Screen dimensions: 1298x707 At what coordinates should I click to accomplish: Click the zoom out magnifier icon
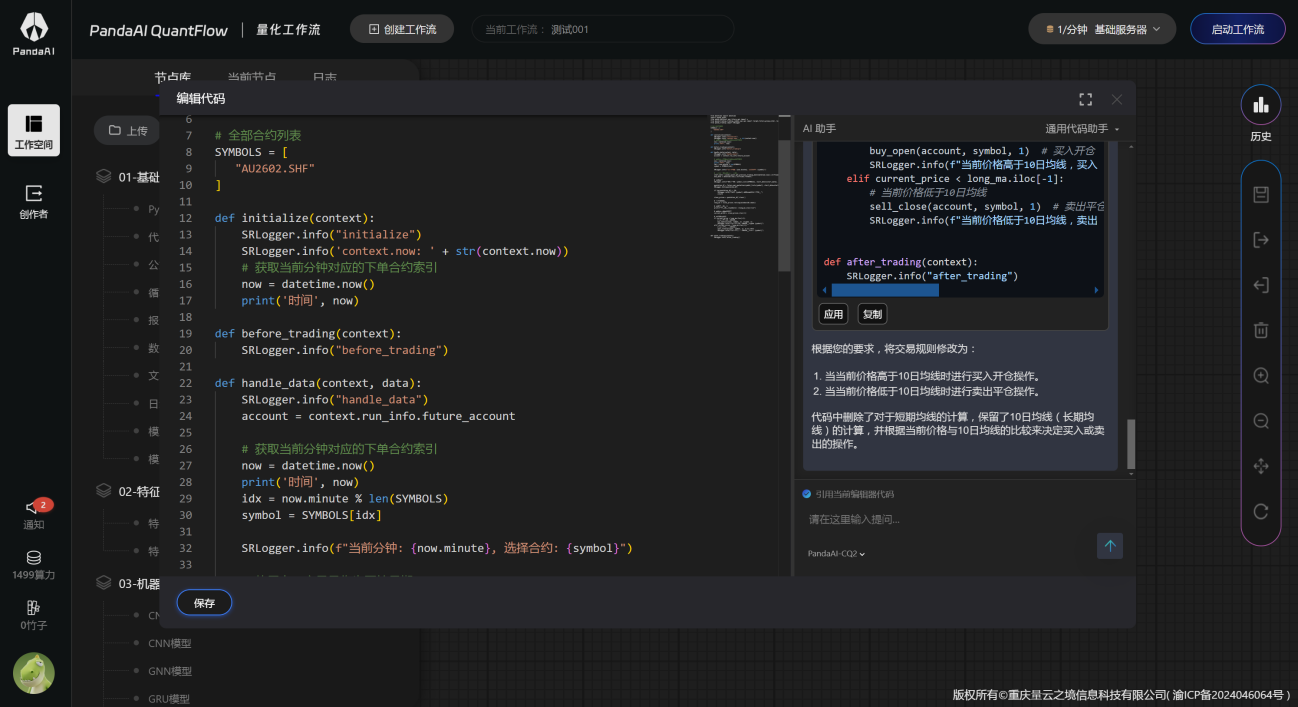(1261, 421)
